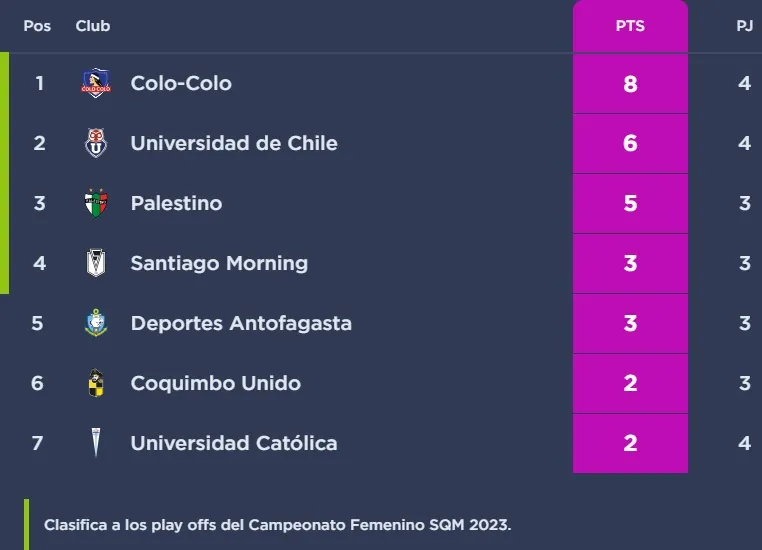The height and width of the screenshot is (550, 762).
Task: Sort table by PTS column header
Action: 630,26
